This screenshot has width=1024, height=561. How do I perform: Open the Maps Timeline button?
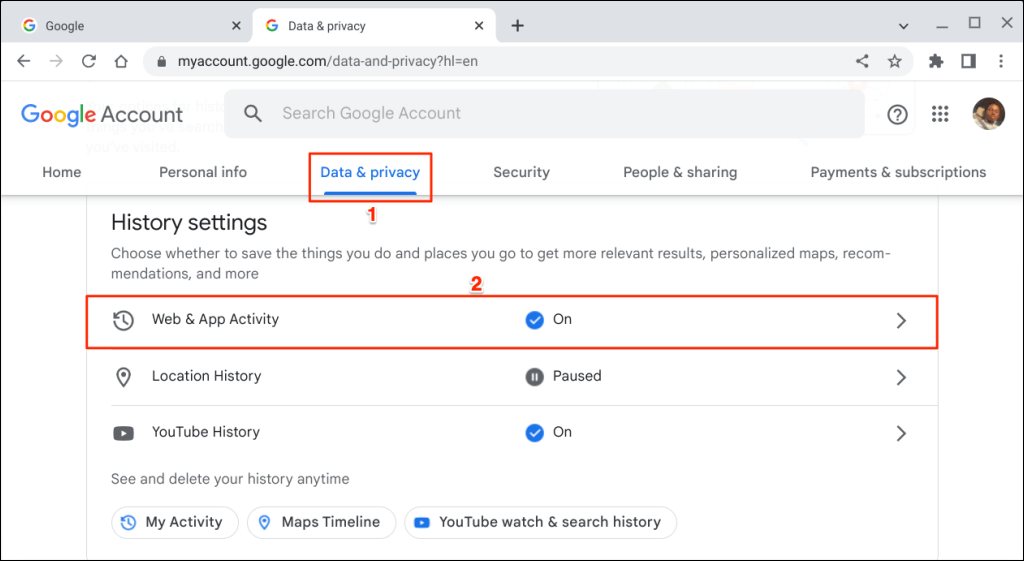pyautogui.click(x=321, y=522)
